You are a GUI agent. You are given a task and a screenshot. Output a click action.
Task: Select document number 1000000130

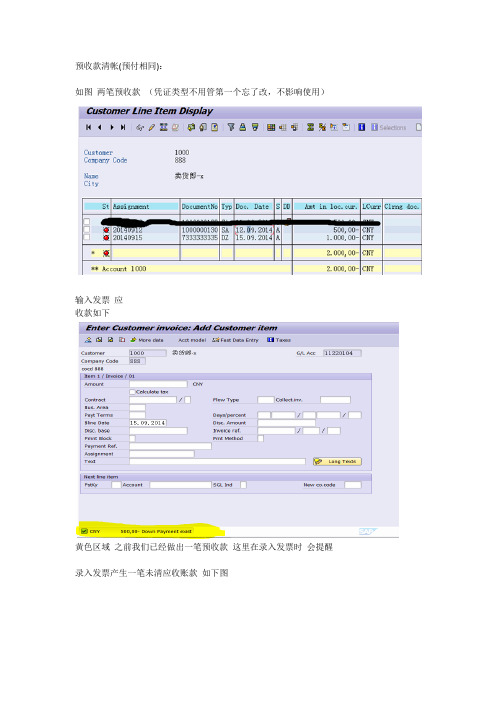pos(200,230)
